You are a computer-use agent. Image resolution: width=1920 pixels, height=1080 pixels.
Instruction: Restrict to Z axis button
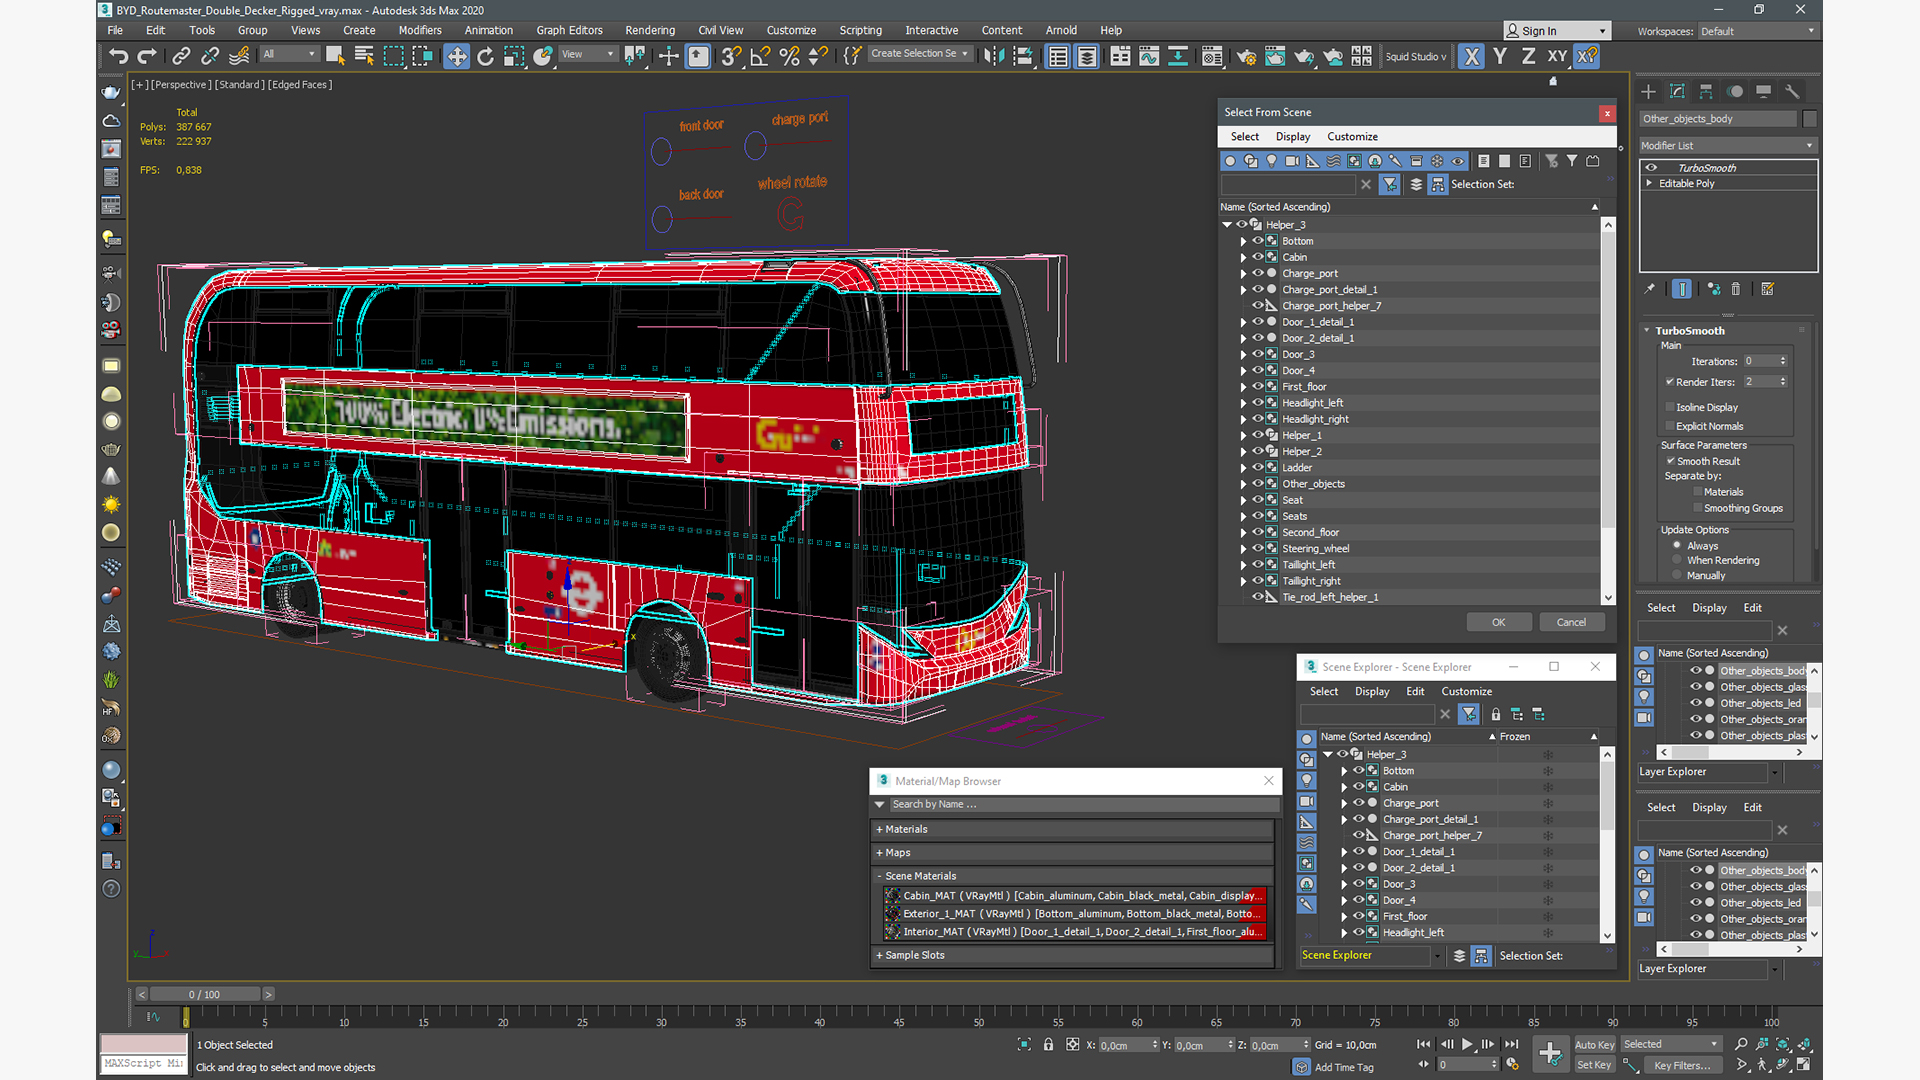pyautogui.click(x=1528, y=57)
